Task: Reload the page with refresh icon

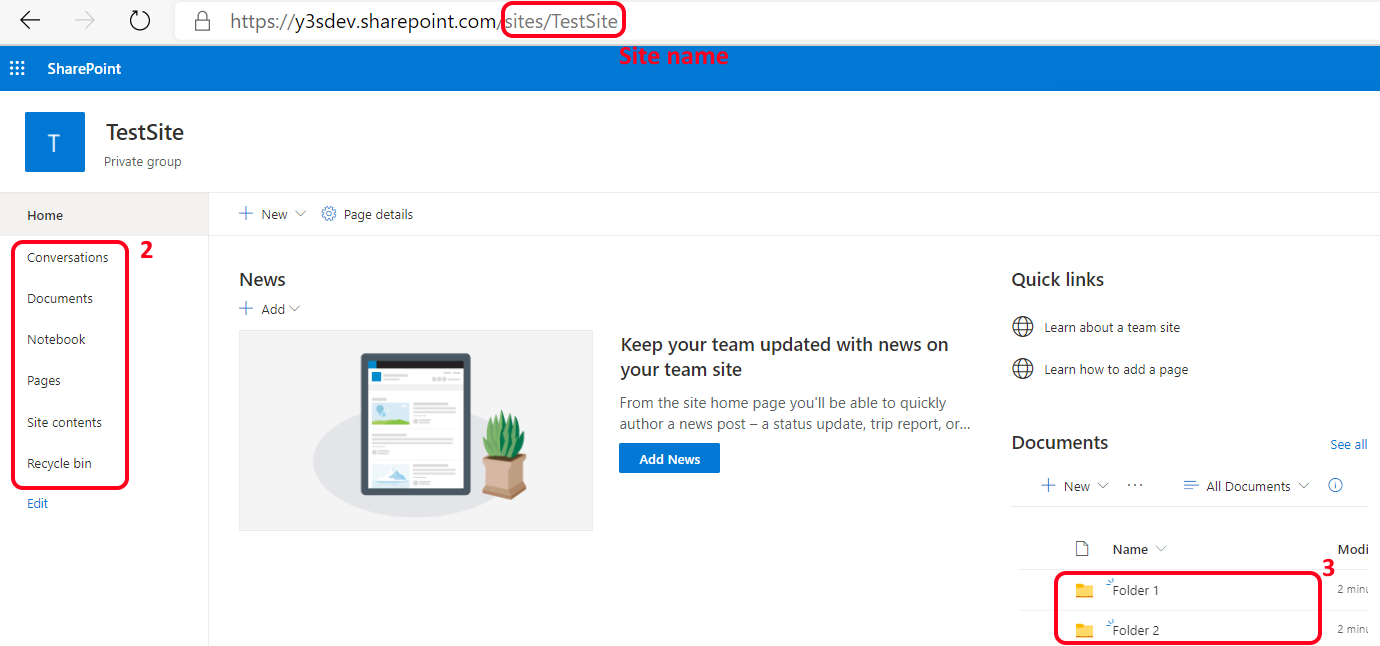Action: [140, 21]
